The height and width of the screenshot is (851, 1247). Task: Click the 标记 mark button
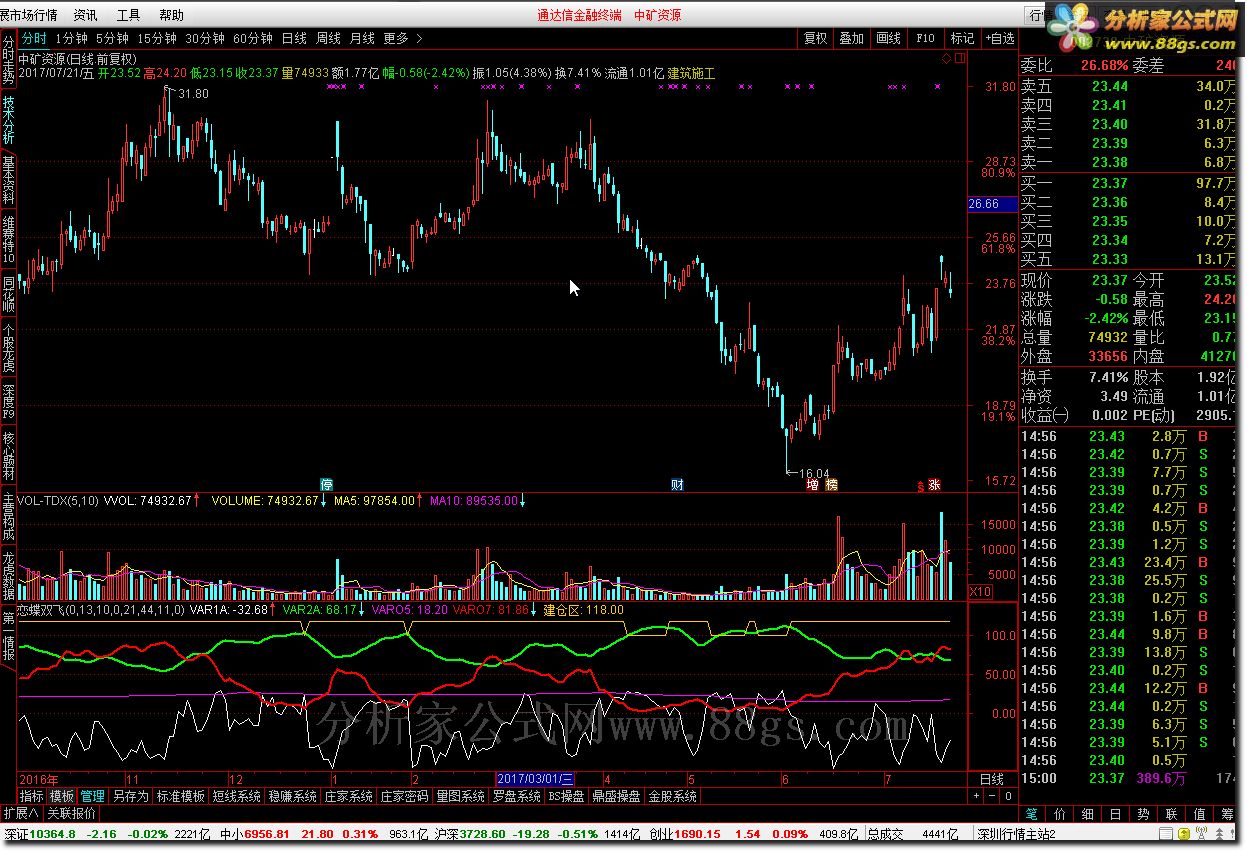click(962, 39)
